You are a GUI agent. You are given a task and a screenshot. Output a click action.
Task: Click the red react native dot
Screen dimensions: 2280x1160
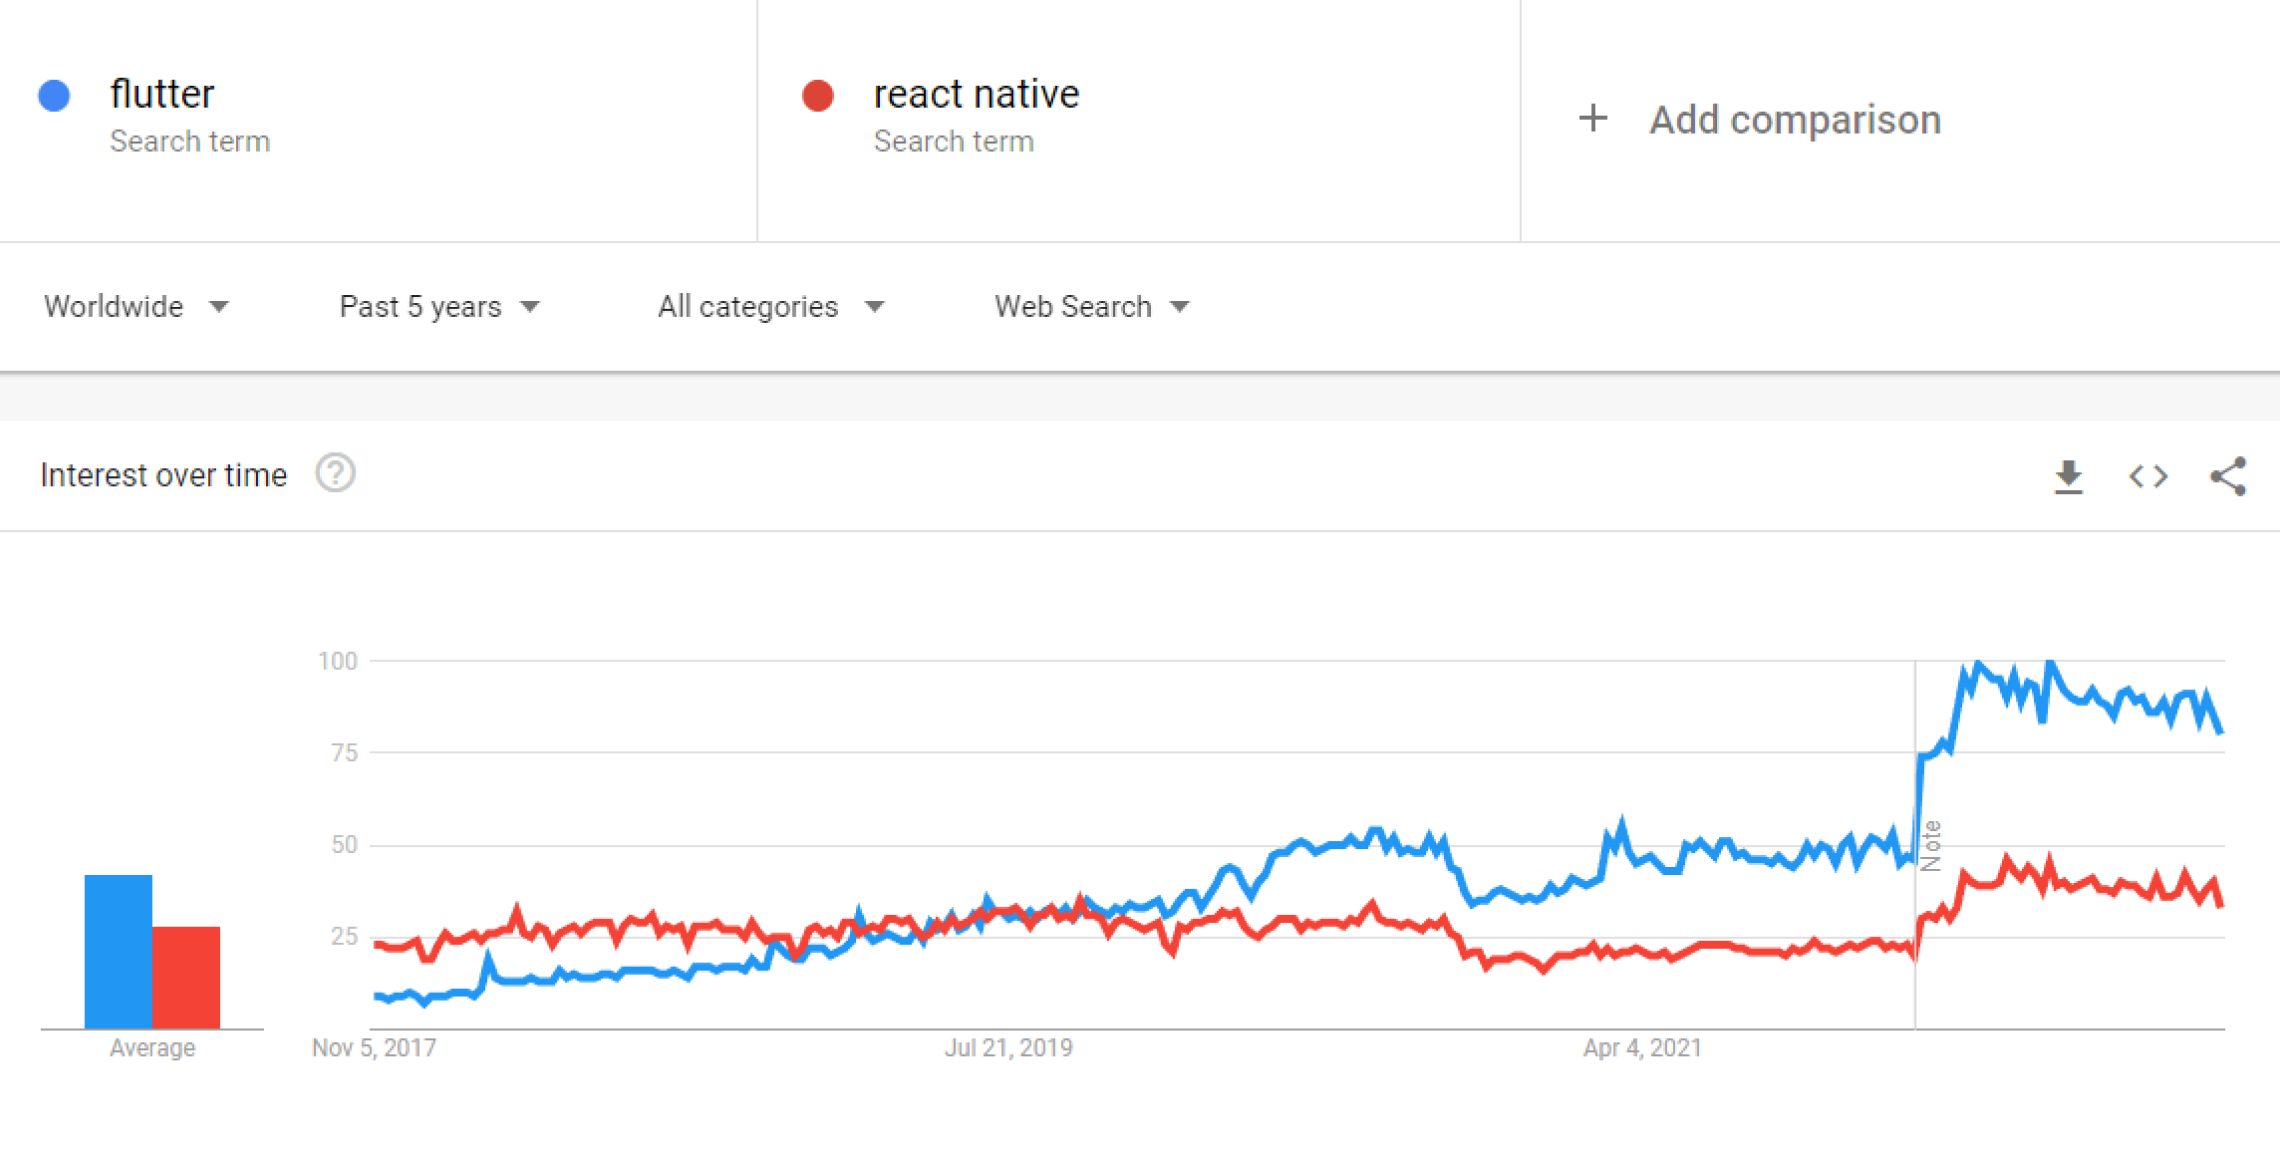point(818,95)
